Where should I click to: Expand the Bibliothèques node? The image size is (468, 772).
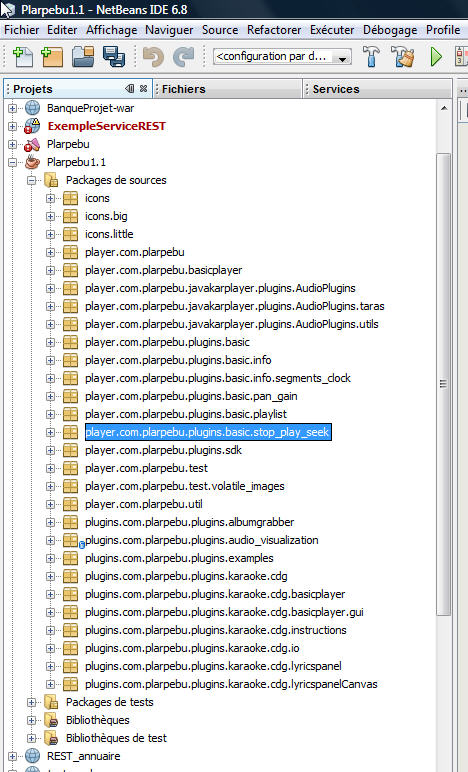pyautogui.click(x=31, y=720)
